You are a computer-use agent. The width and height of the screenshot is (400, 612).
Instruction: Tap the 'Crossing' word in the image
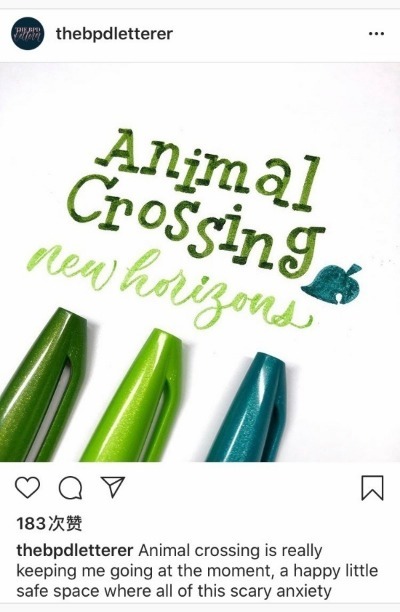[x=197, y=228]
